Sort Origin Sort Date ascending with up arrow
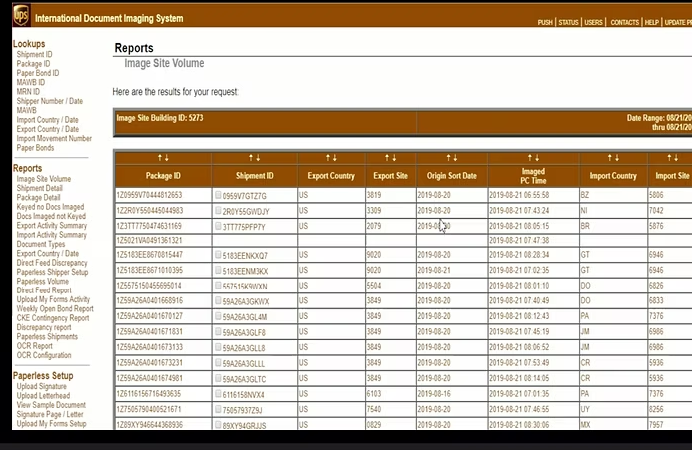The width and height of the screenshot is (692, 450). tap(448, 158)
